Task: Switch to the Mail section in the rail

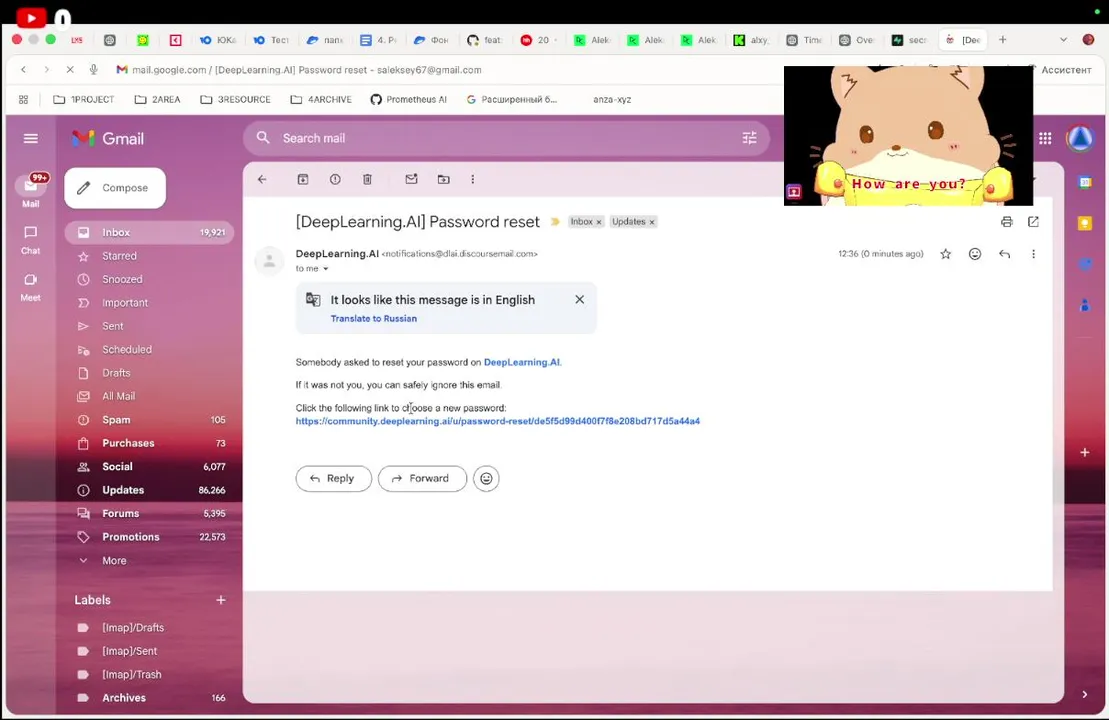Action: [x=30, y=190]
